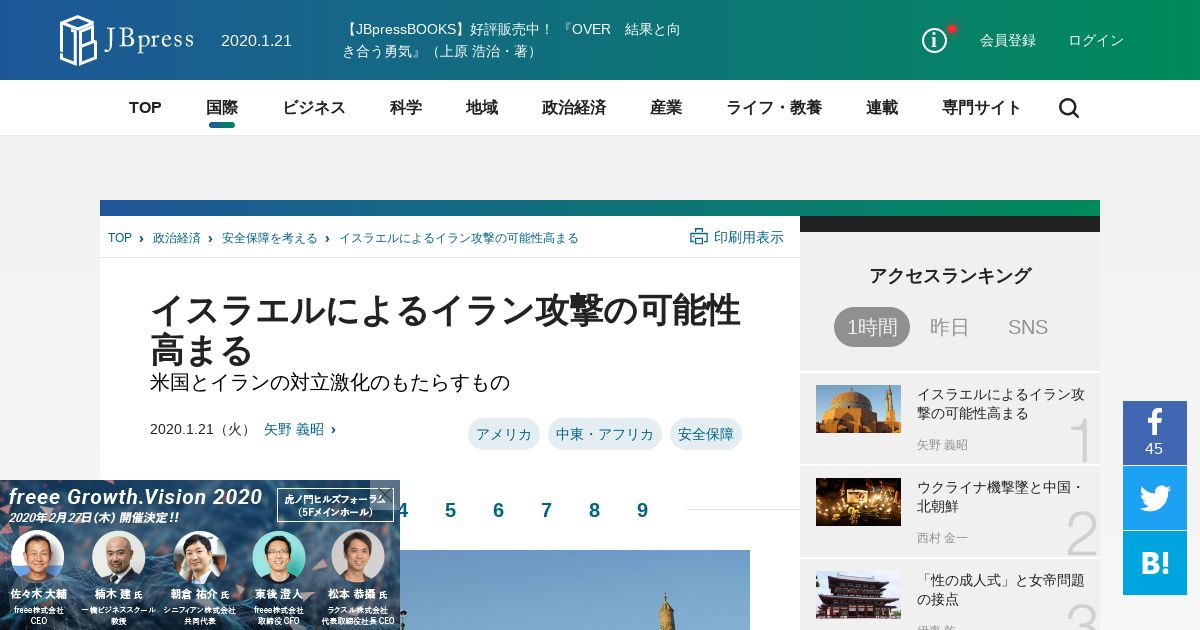Open ranking article ウクライナ機撃墜と中国・北朝鮮
The image size is (1200, 630).
coord(1000,497)
